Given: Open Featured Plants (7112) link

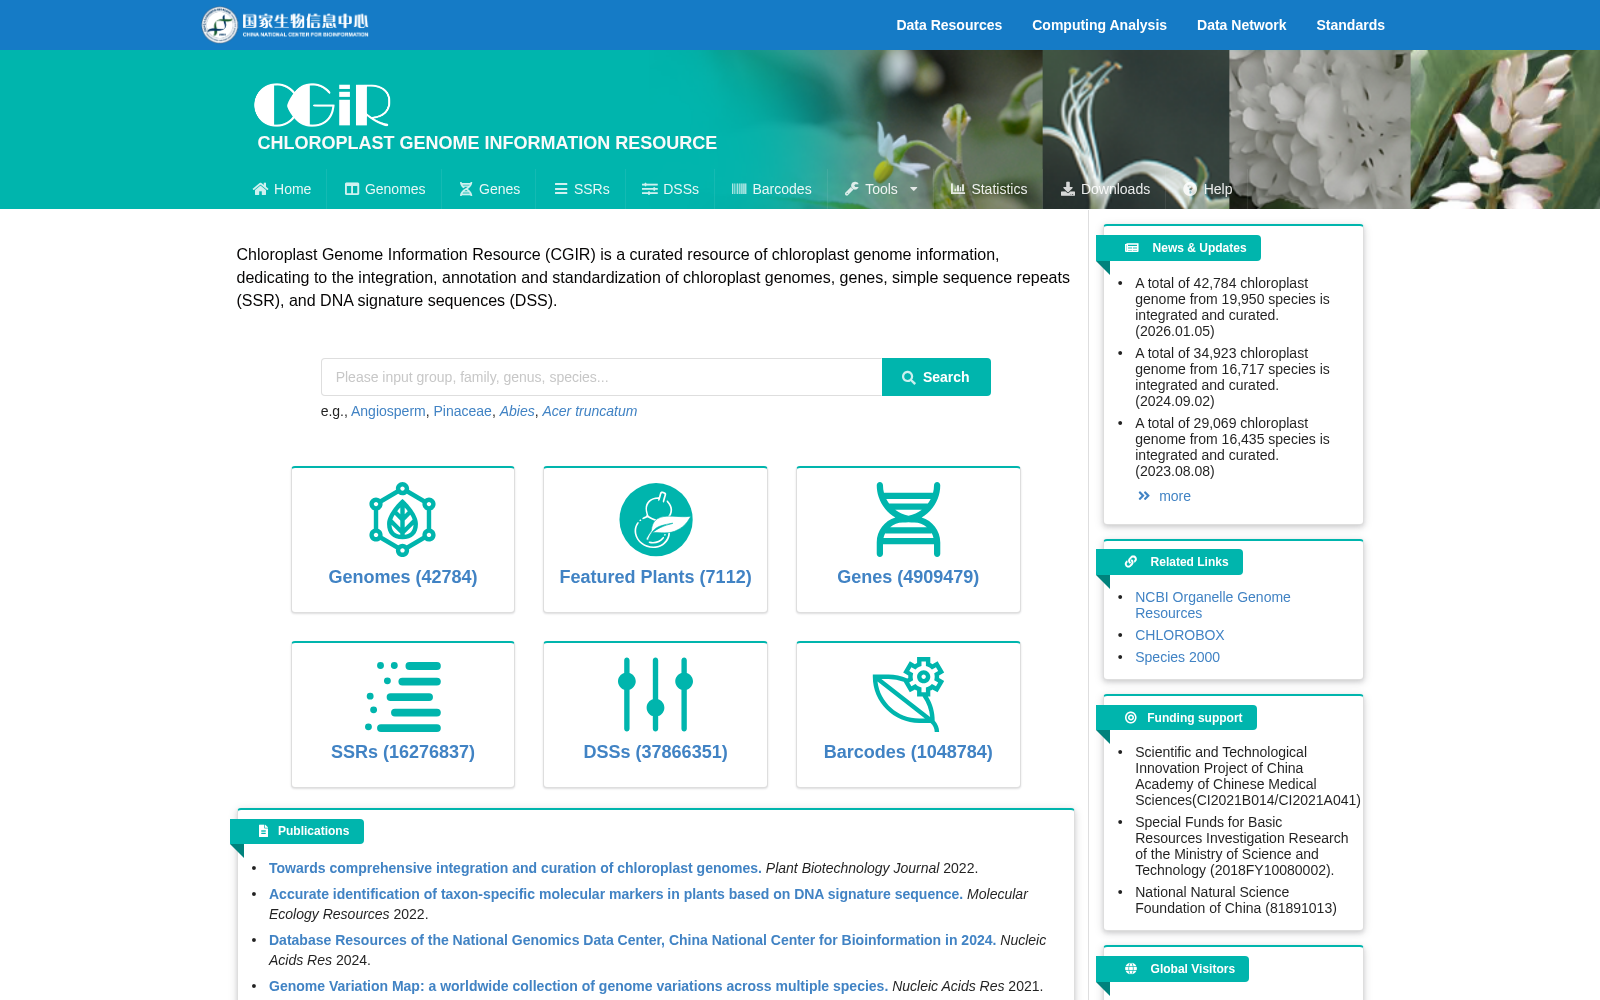Looking at the screenshot, I should point(655,577).
